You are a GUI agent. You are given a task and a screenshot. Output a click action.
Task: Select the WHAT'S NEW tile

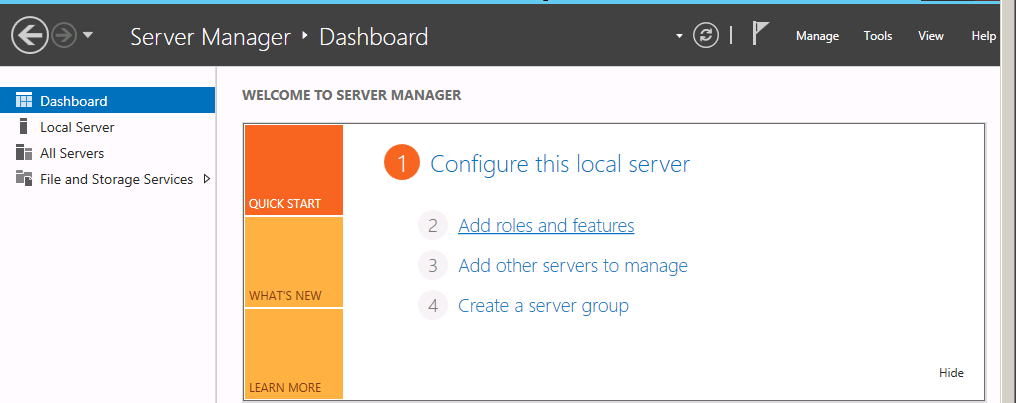pos(293,262)
